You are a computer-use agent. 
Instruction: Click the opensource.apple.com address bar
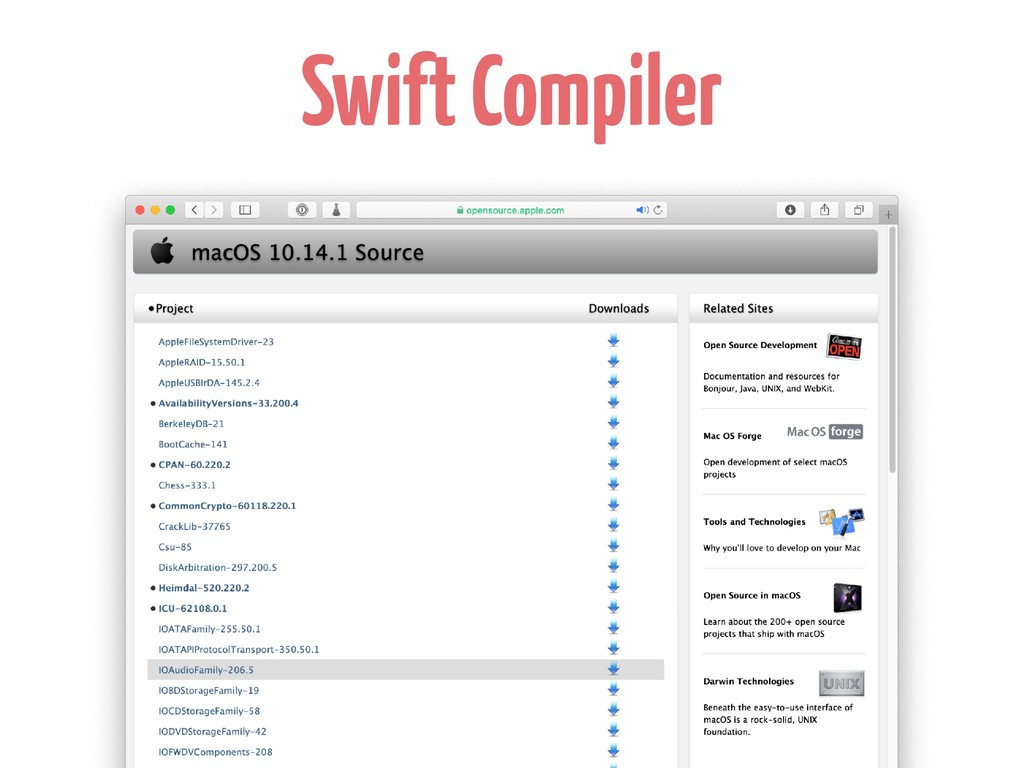click(x=511, y=210)
